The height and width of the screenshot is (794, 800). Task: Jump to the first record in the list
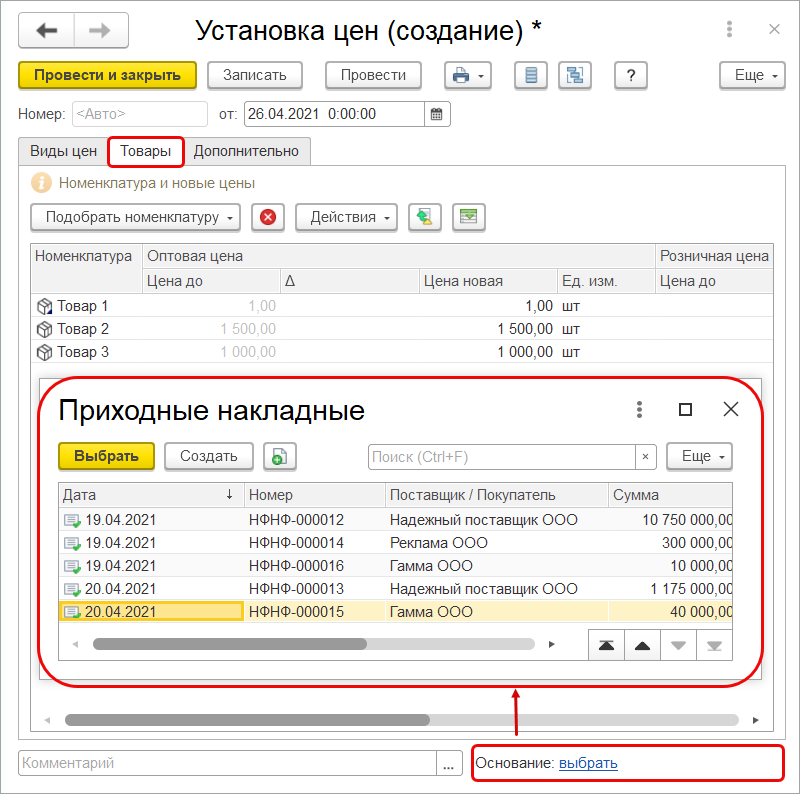tap(606, 646)
